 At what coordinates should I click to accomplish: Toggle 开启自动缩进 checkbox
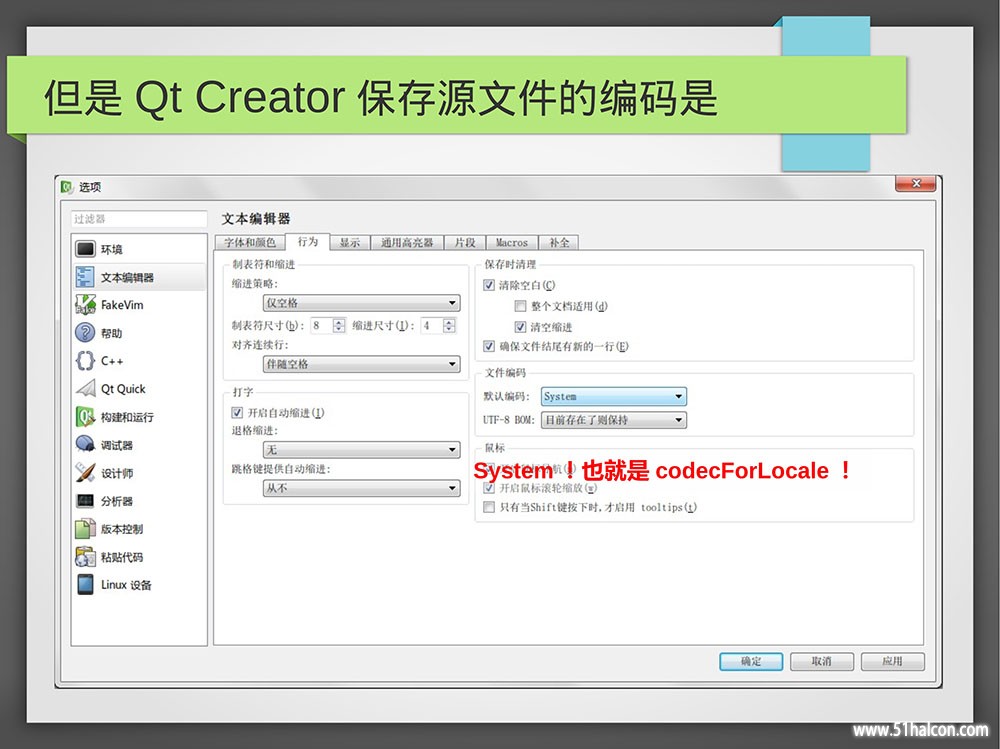coord(237,413)
